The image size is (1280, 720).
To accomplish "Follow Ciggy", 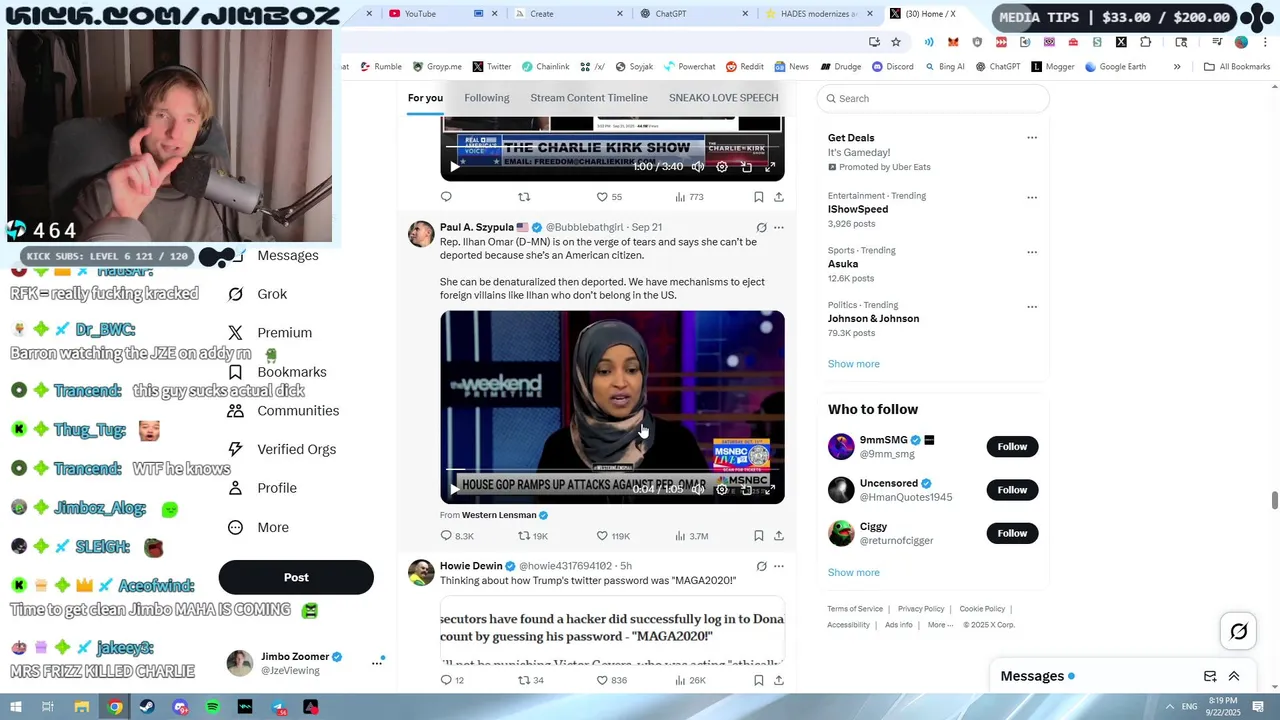I will pyautogui.click(x=1012, y=533).
